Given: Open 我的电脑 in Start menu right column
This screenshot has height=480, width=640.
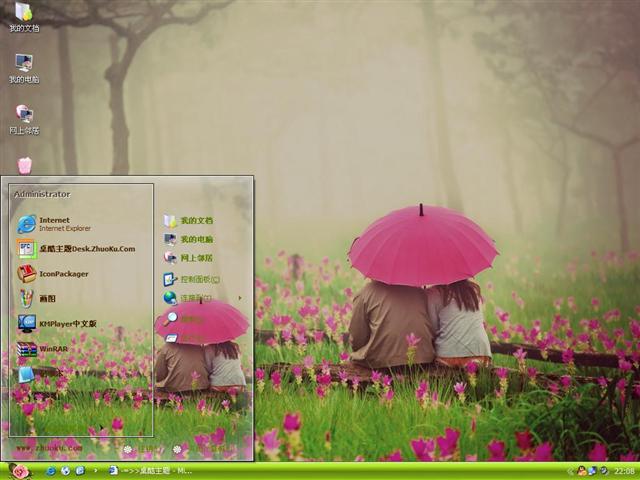Looking at the screenshot, I should (x=196, y=239).
